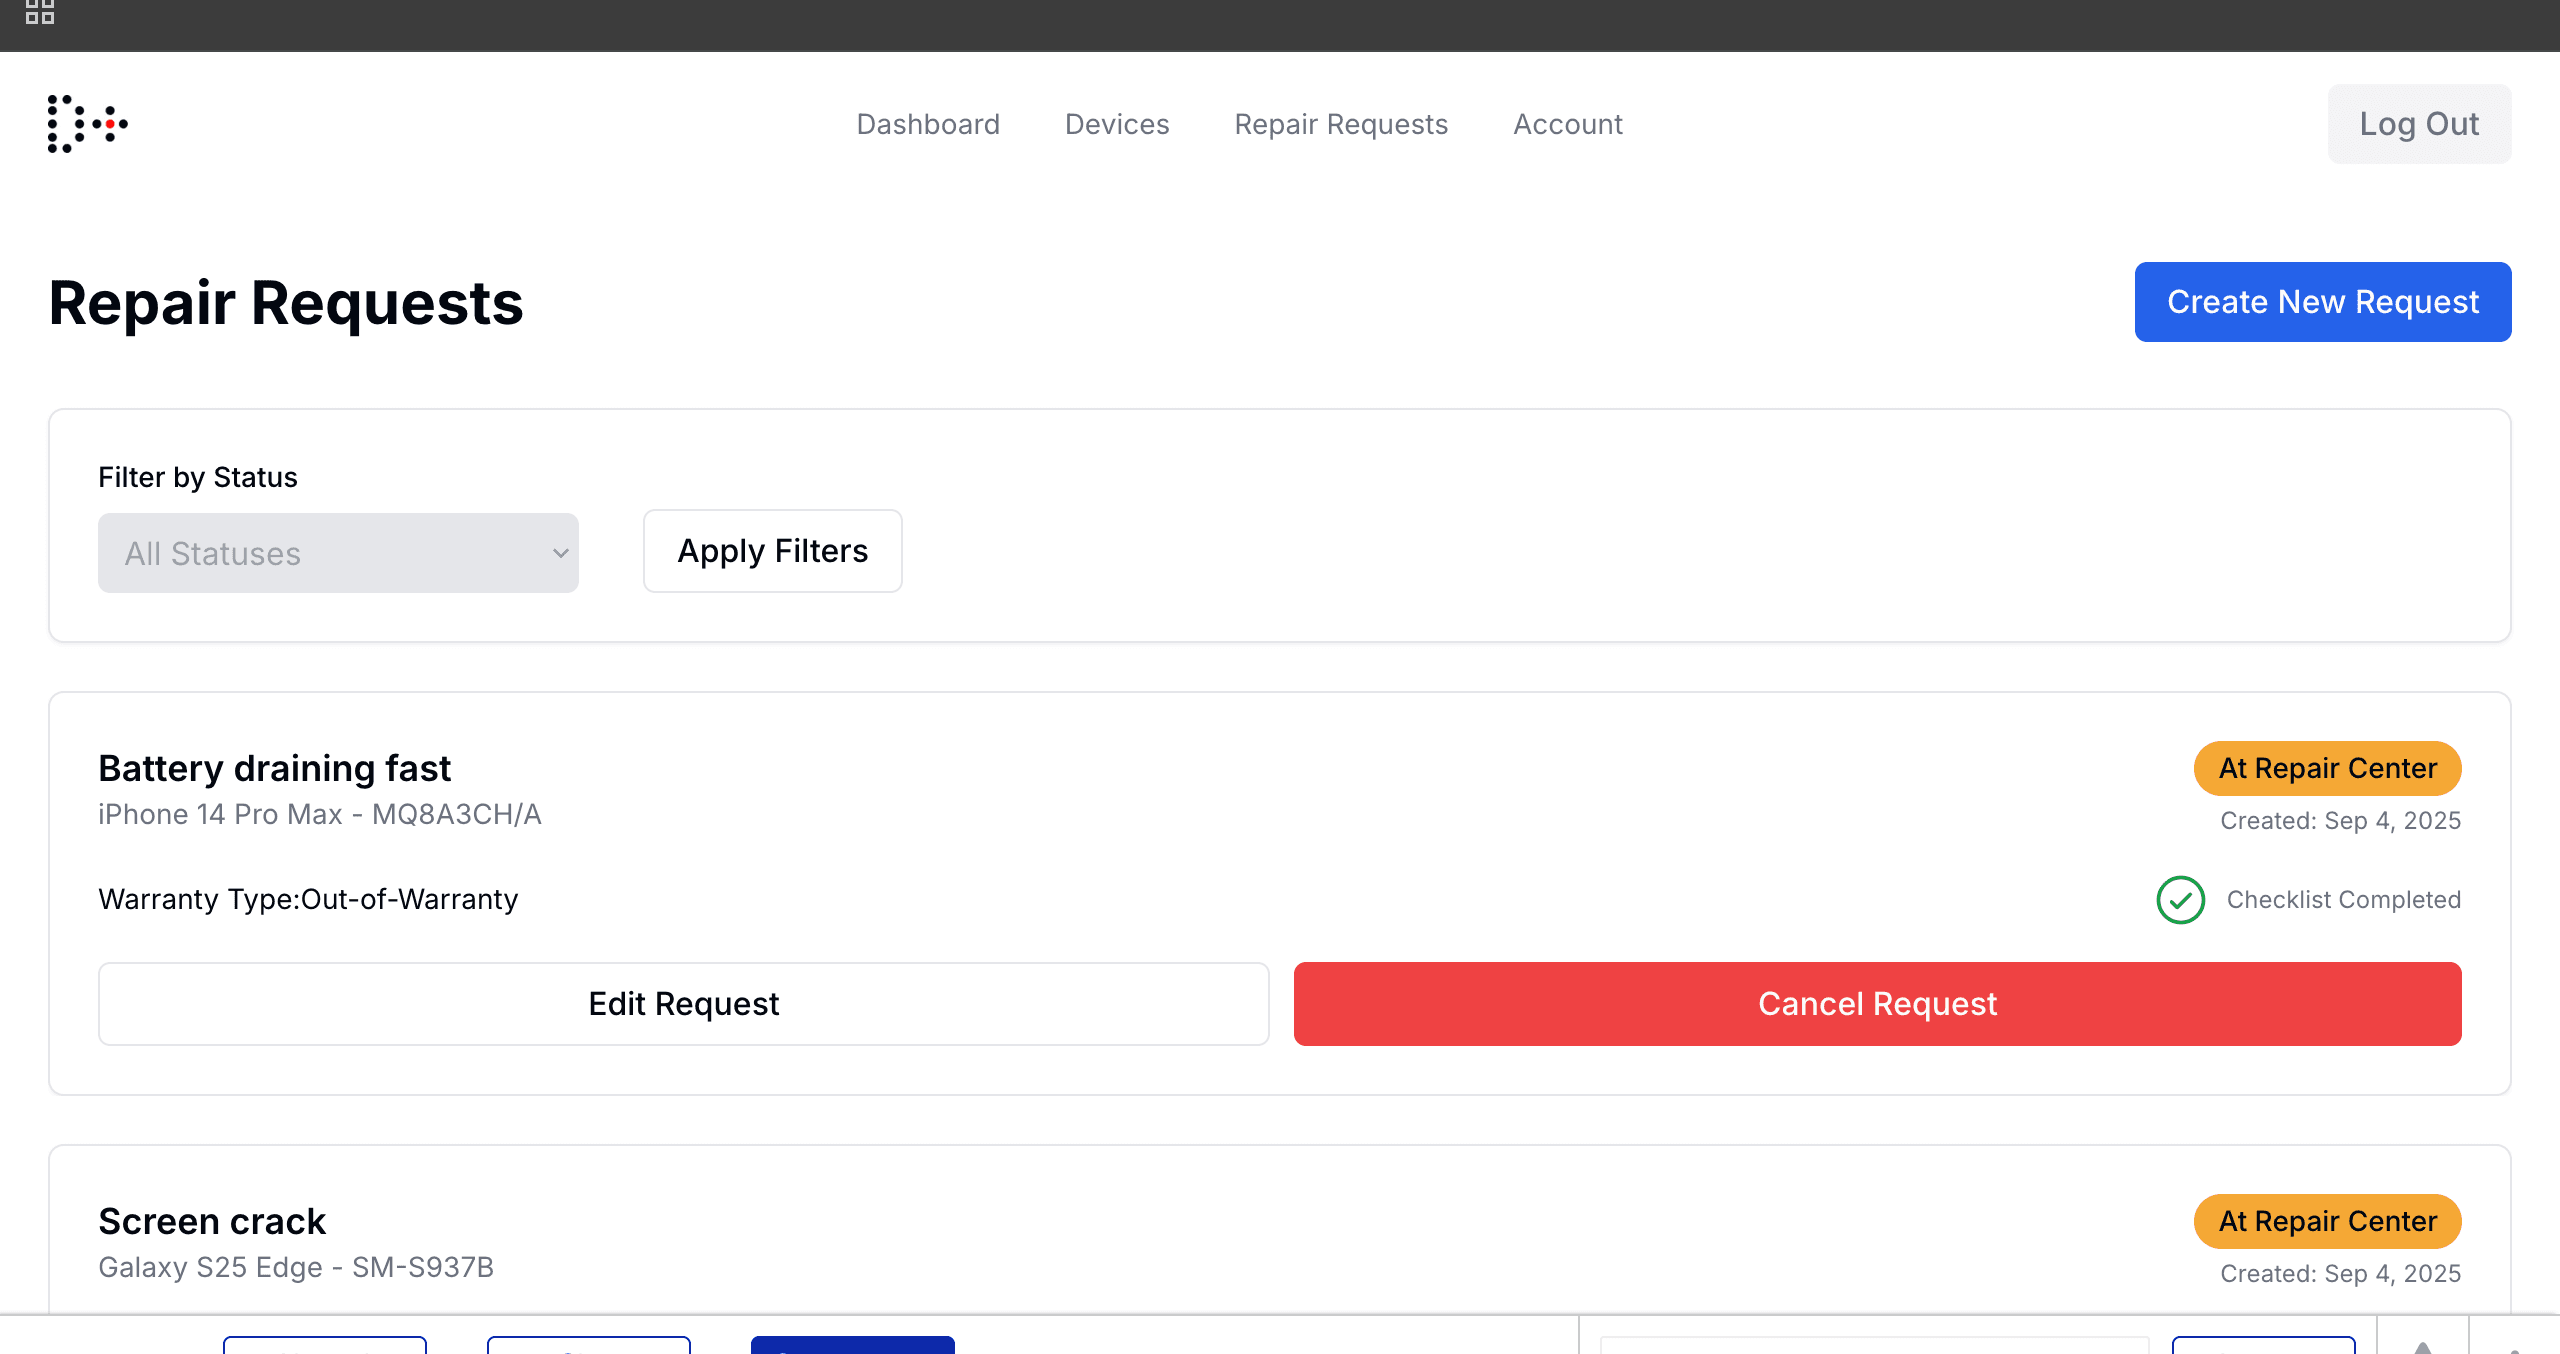Click the app grid icon in the top bar
This screenshot has height=1354, width=2560.
pos(41,13)
